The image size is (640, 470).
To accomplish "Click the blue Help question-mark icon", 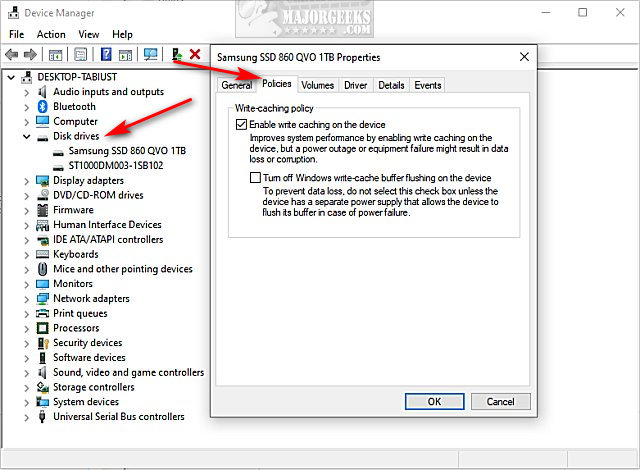I will (x=106, y=54).
